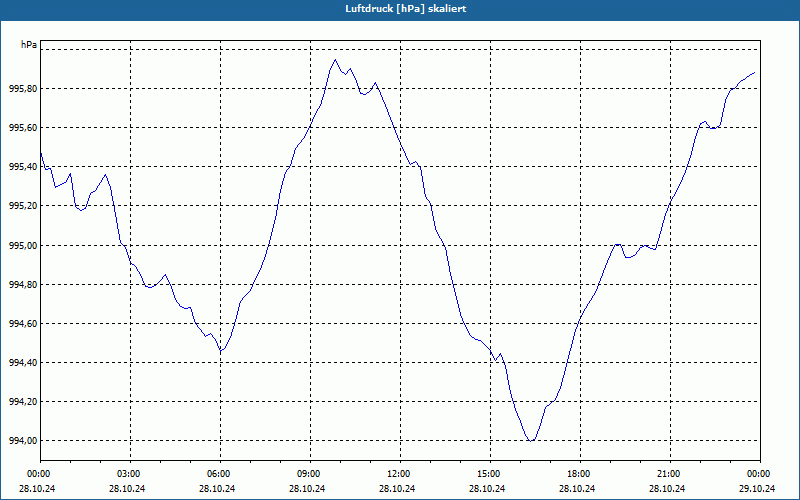The image size is (800, 500).
Task: Select the 994,60 y-axis label
Action: (23, 323)
